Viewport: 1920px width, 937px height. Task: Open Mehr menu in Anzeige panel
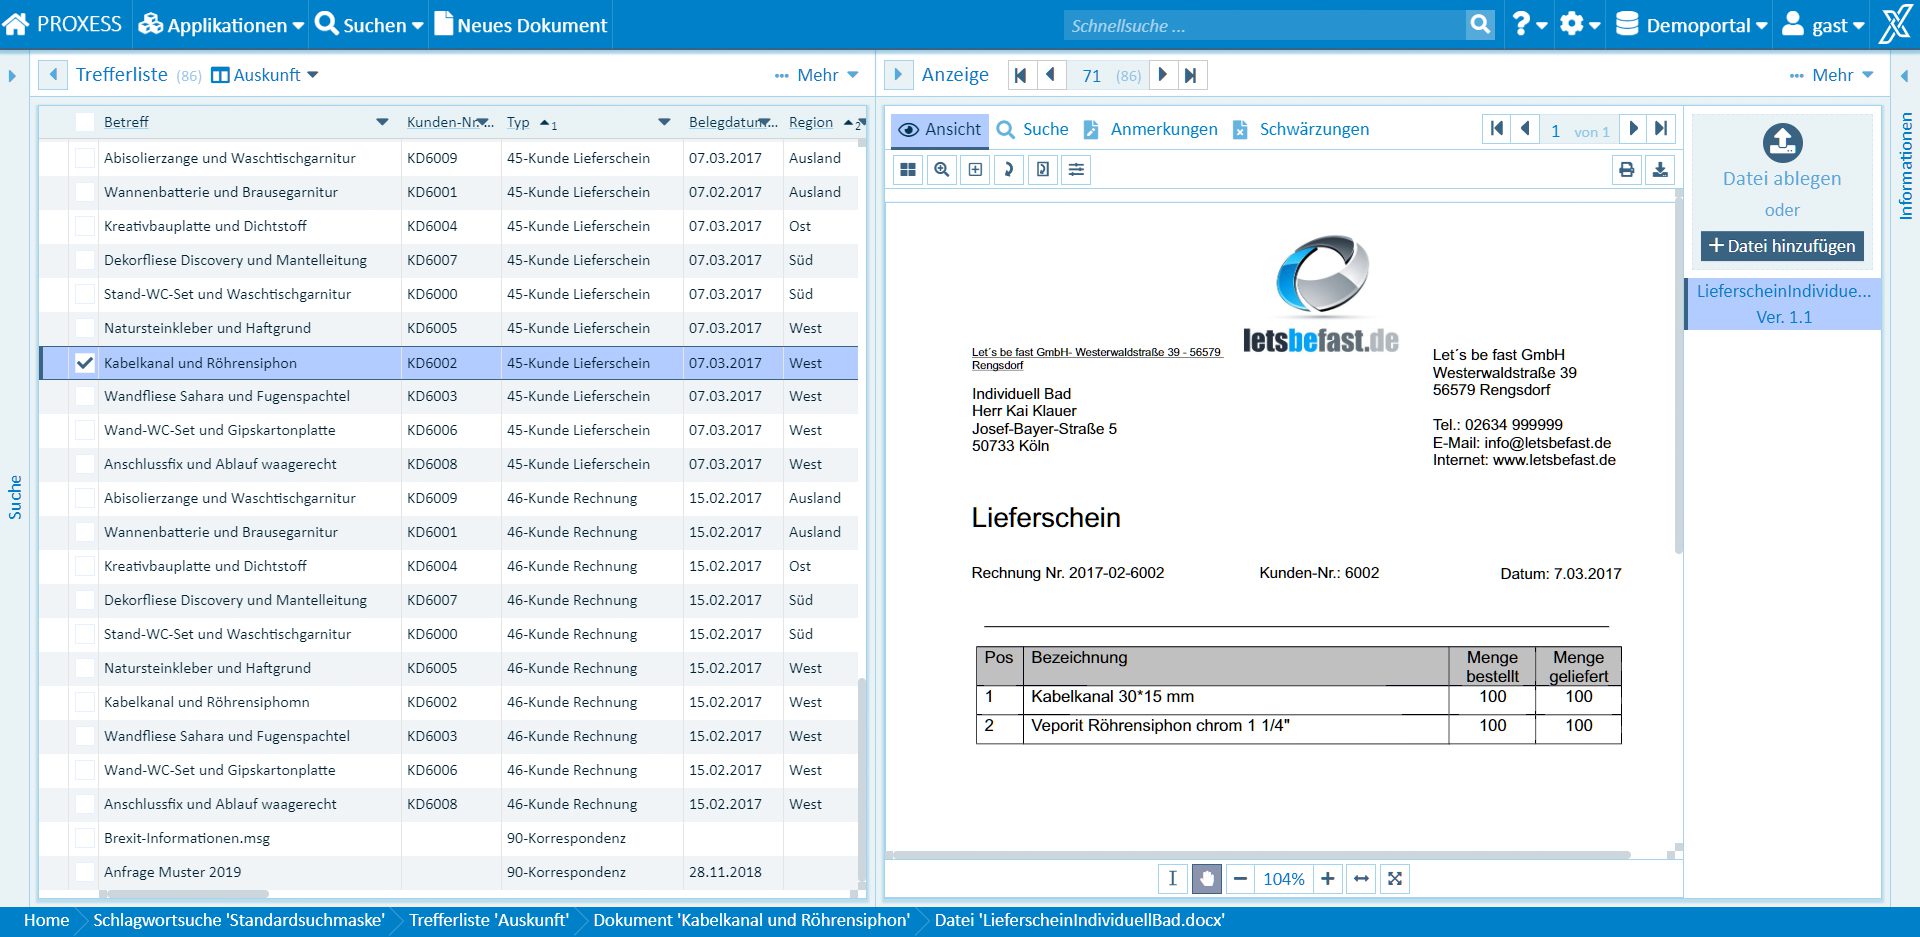click(1832, 75)
